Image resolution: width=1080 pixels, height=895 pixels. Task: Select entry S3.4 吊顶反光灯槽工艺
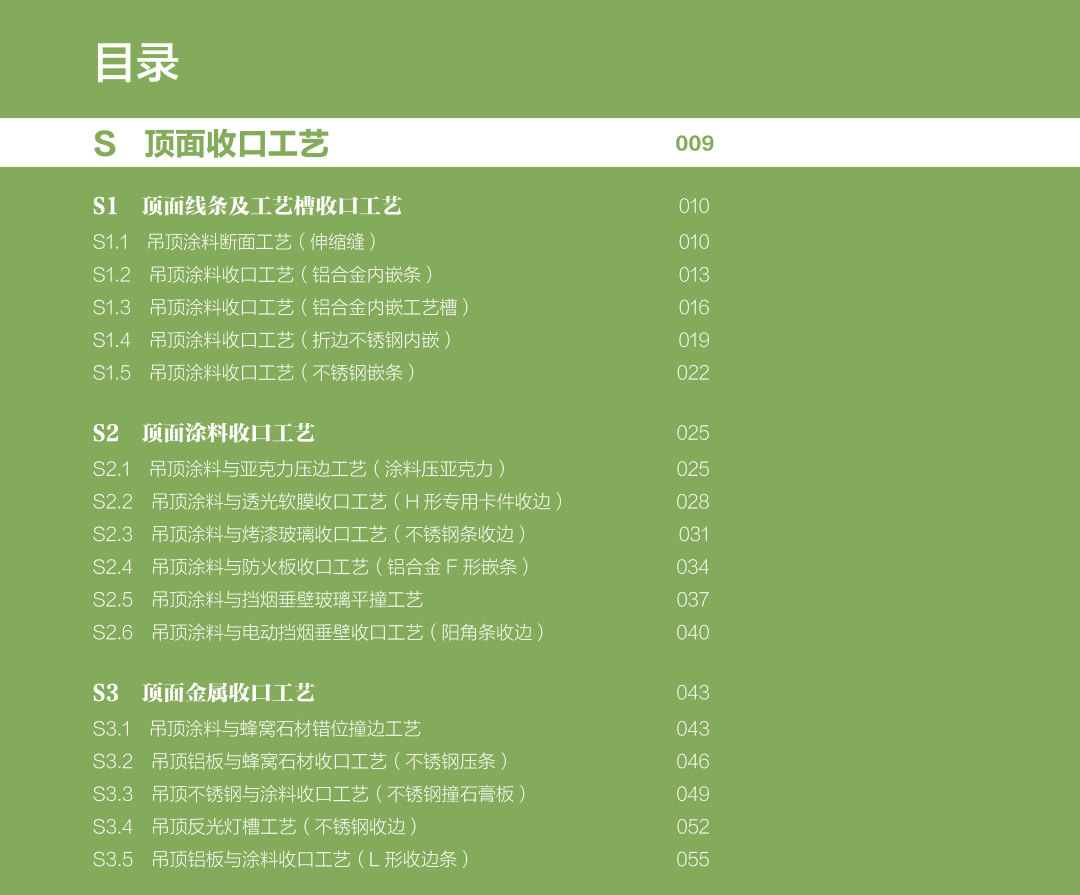pos(256,827)
